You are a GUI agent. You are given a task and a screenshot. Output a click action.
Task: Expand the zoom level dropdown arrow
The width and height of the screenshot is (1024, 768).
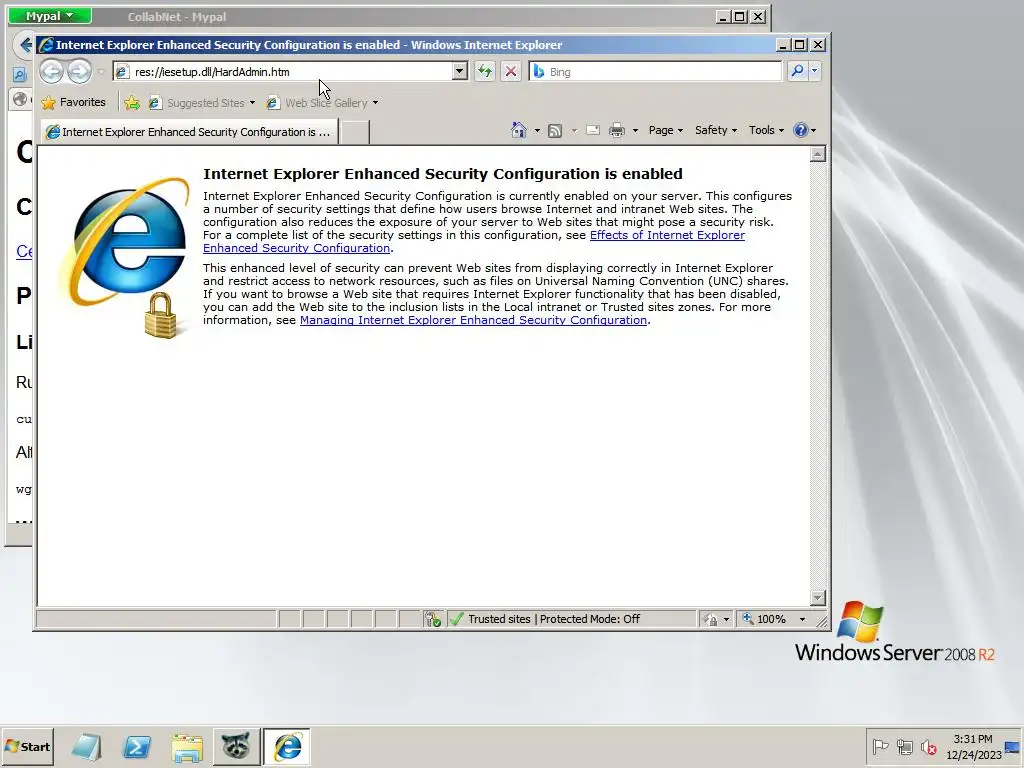pos(802,619)
